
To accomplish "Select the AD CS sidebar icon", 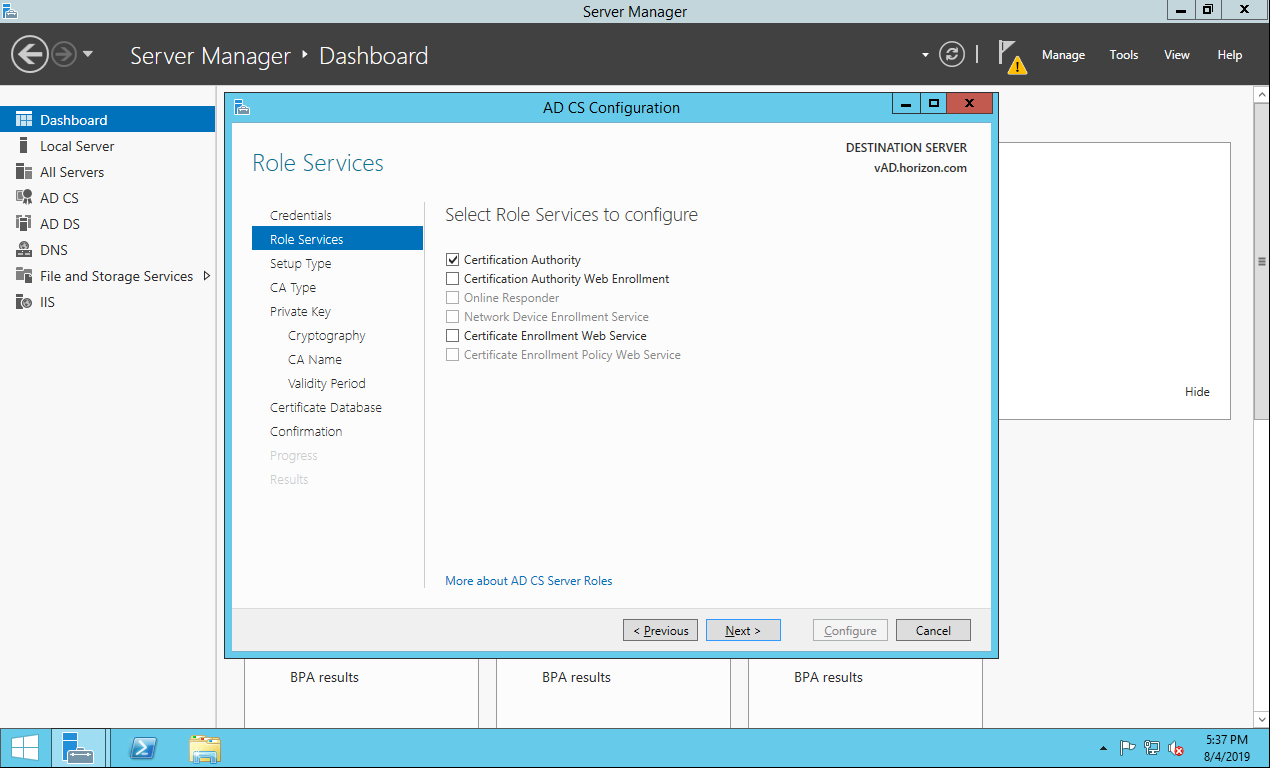I will 24,198.
